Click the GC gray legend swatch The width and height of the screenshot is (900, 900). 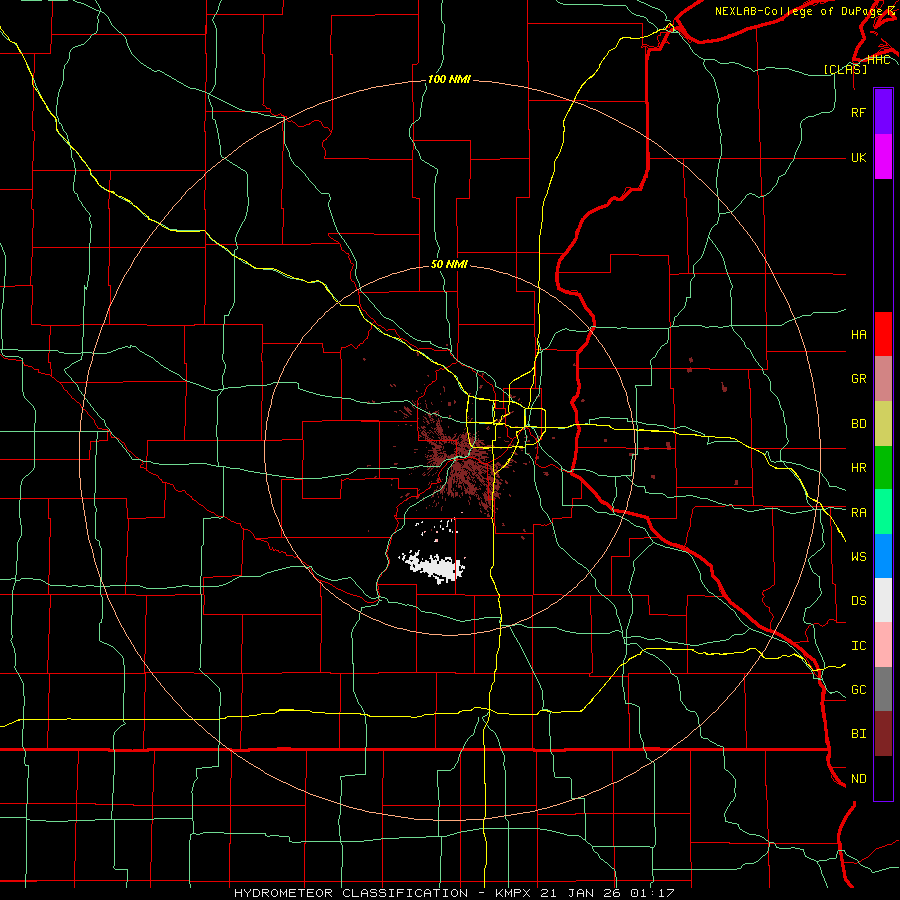click(x=883, y=689)
